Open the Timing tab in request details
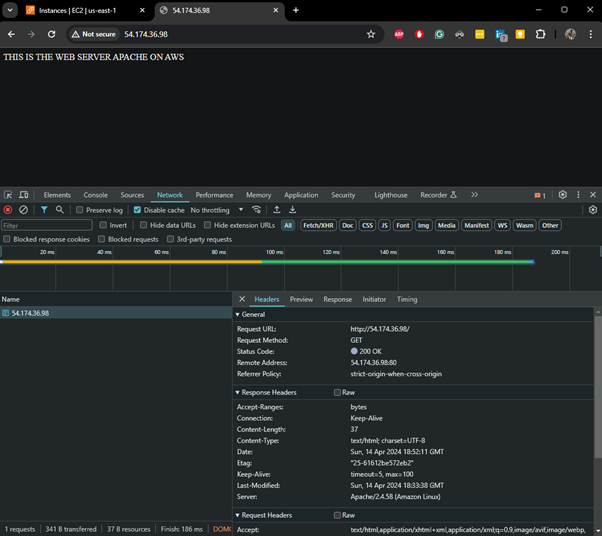Viewport: 602px width, 536px height. [x=407, y=299]
